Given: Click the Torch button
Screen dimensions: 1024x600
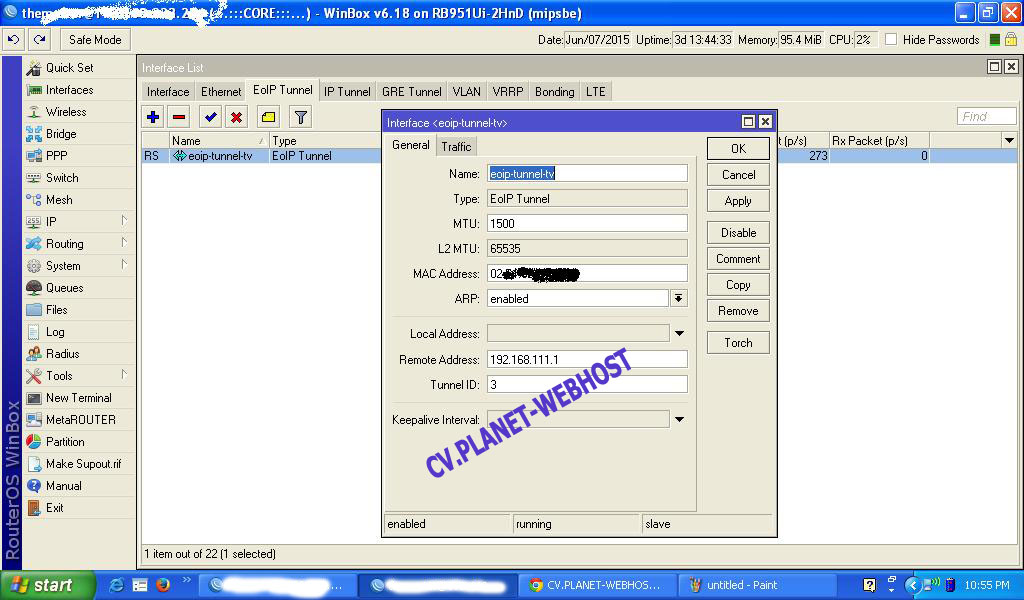Looking at the screenshot, I should pos(738,342).
